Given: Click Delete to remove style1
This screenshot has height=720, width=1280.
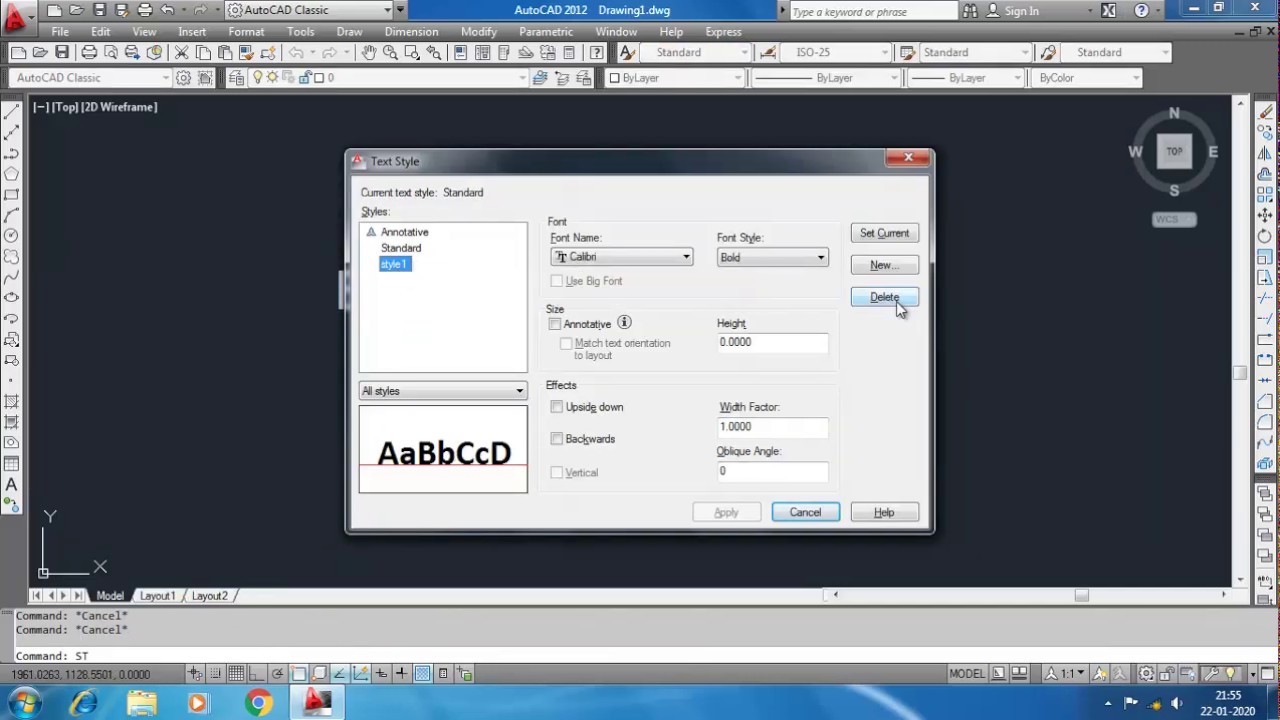Looking at the screenshot, I should (x=885, y=297).
